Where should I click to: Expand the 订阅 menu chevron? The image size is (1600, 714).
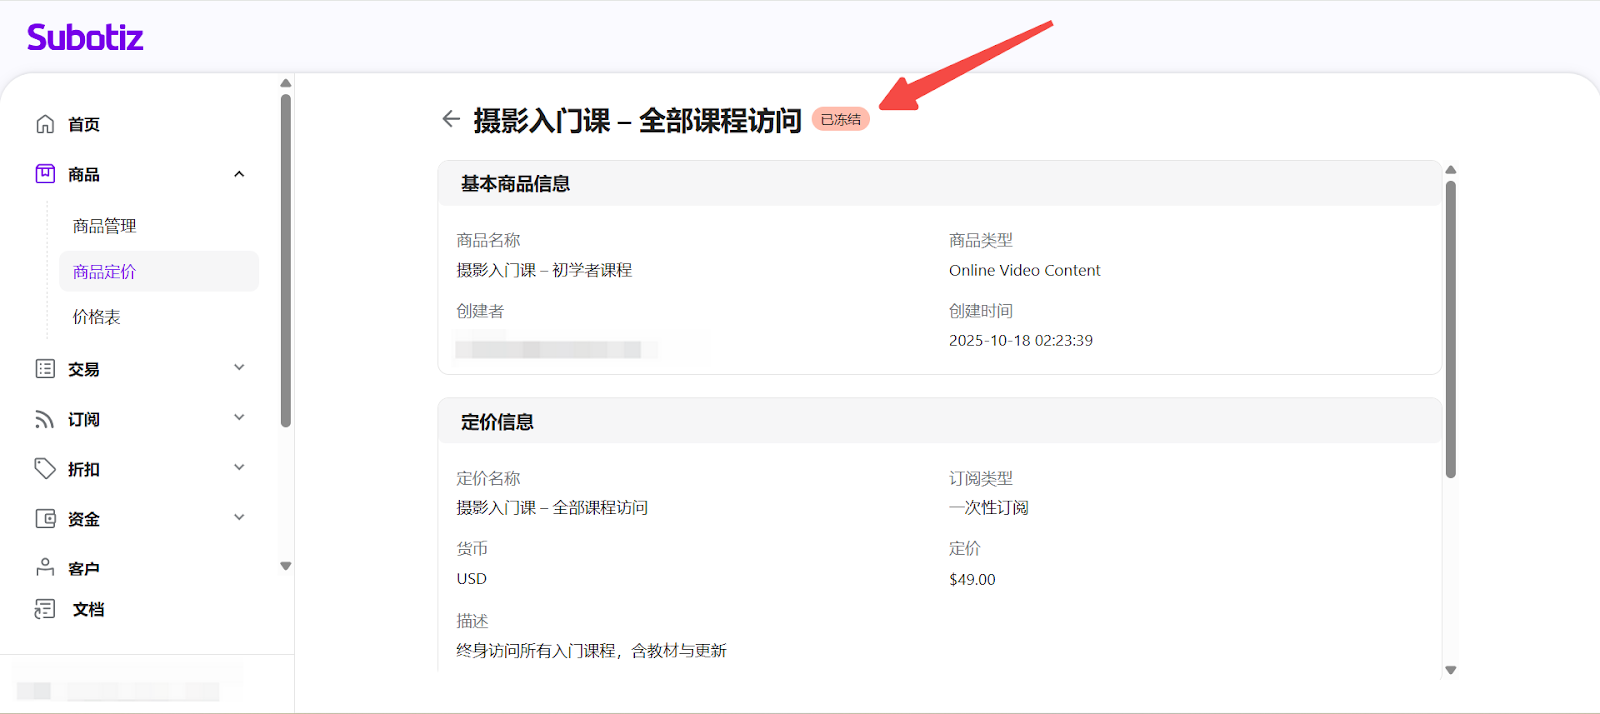pos(239,418)
